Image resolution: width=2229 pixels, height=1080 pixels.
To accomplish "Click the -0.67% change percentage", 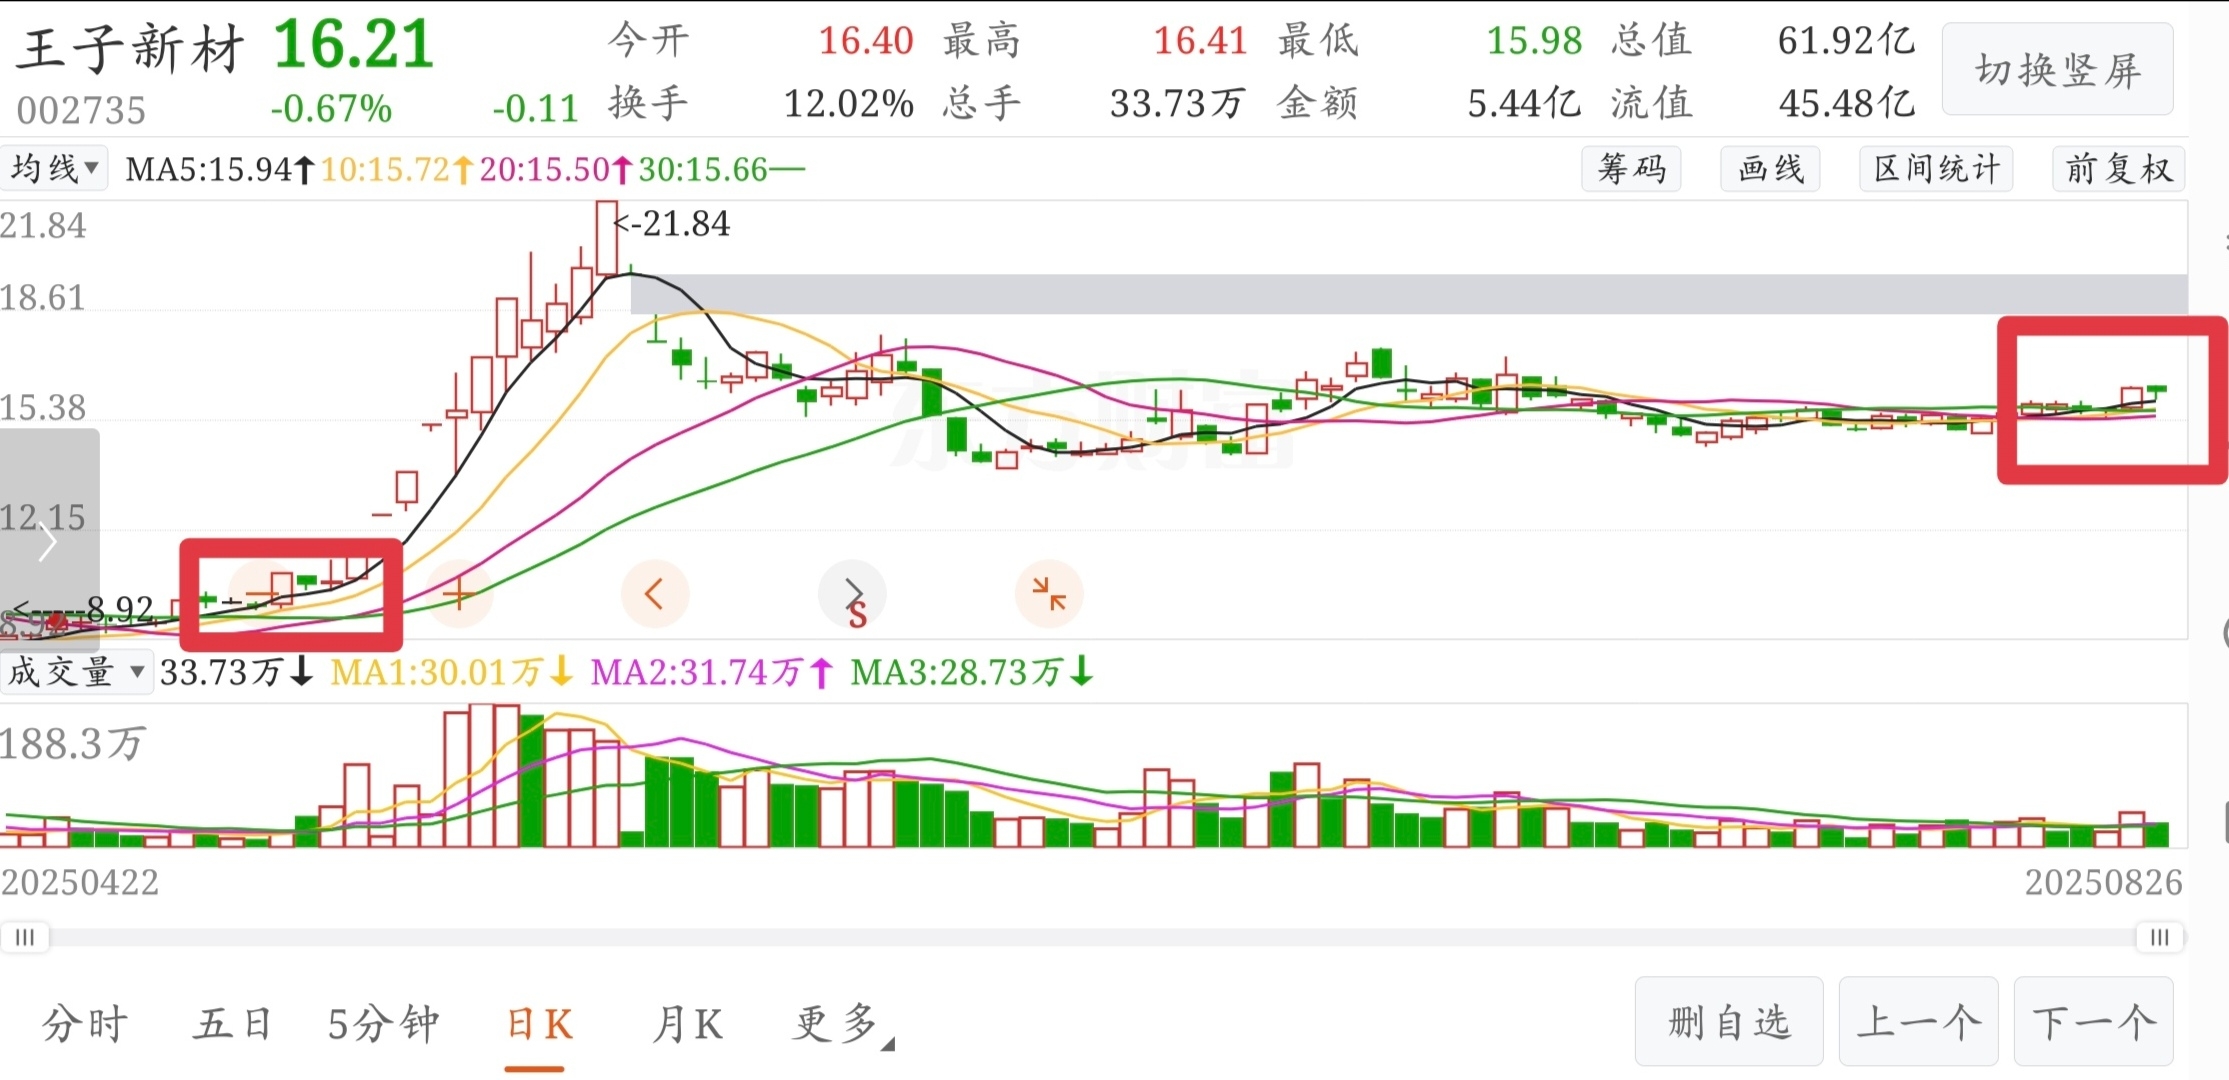I will click(331, 108).
